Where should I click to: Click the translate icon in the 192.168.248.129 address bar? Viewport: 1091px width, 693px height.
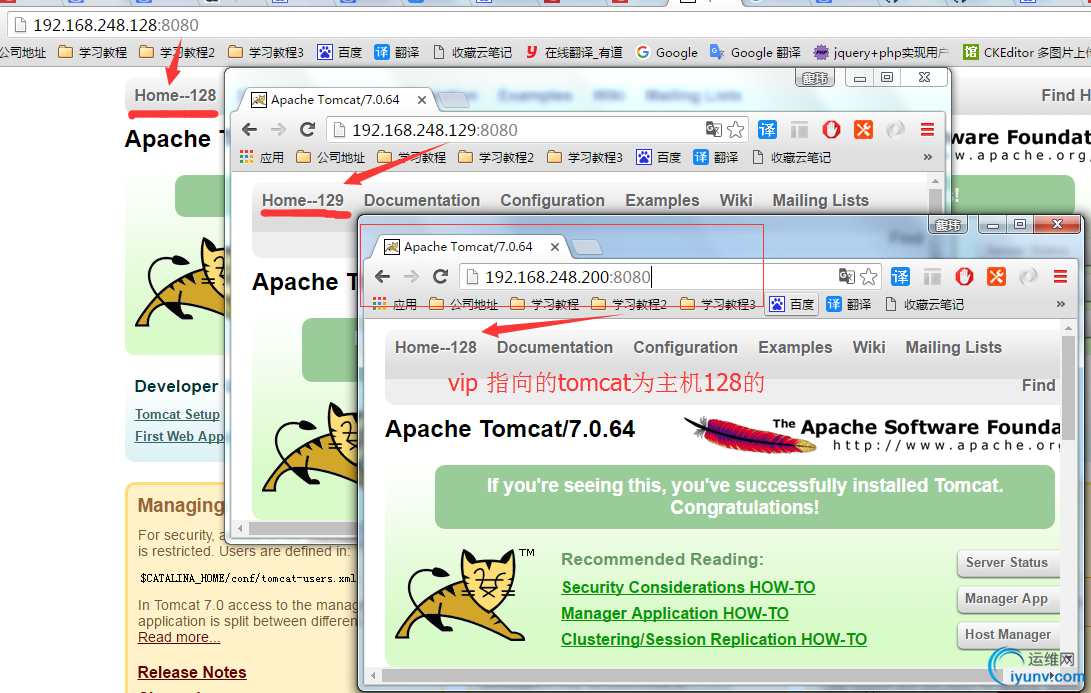(x=713, y=129)
